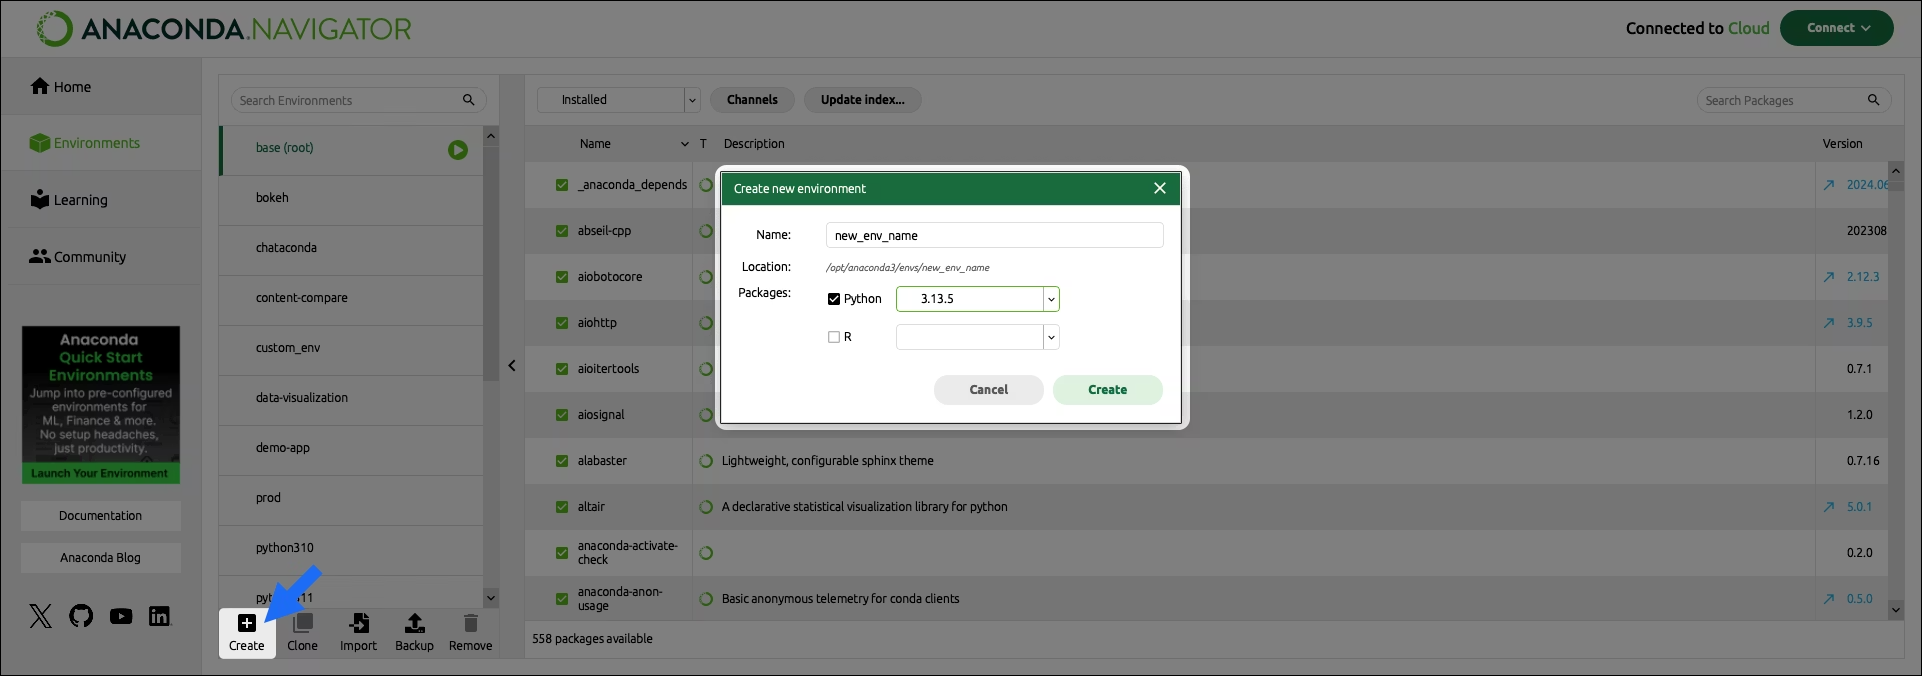Image resolution: width=1922 pixels, height=676 pixels.
Task: Go to the Home tab
Action: coord(61,87)
